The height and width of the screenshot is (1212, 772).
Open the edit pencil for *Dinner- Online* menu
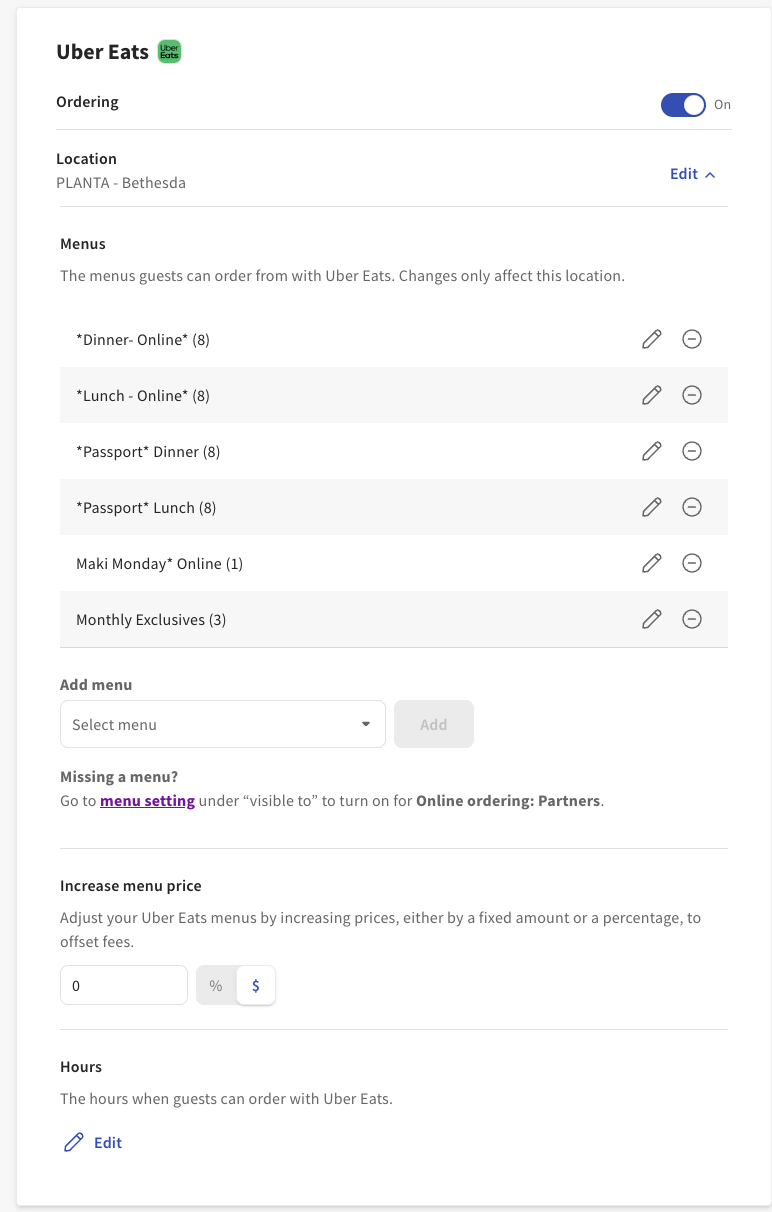[x=651, y=339]
